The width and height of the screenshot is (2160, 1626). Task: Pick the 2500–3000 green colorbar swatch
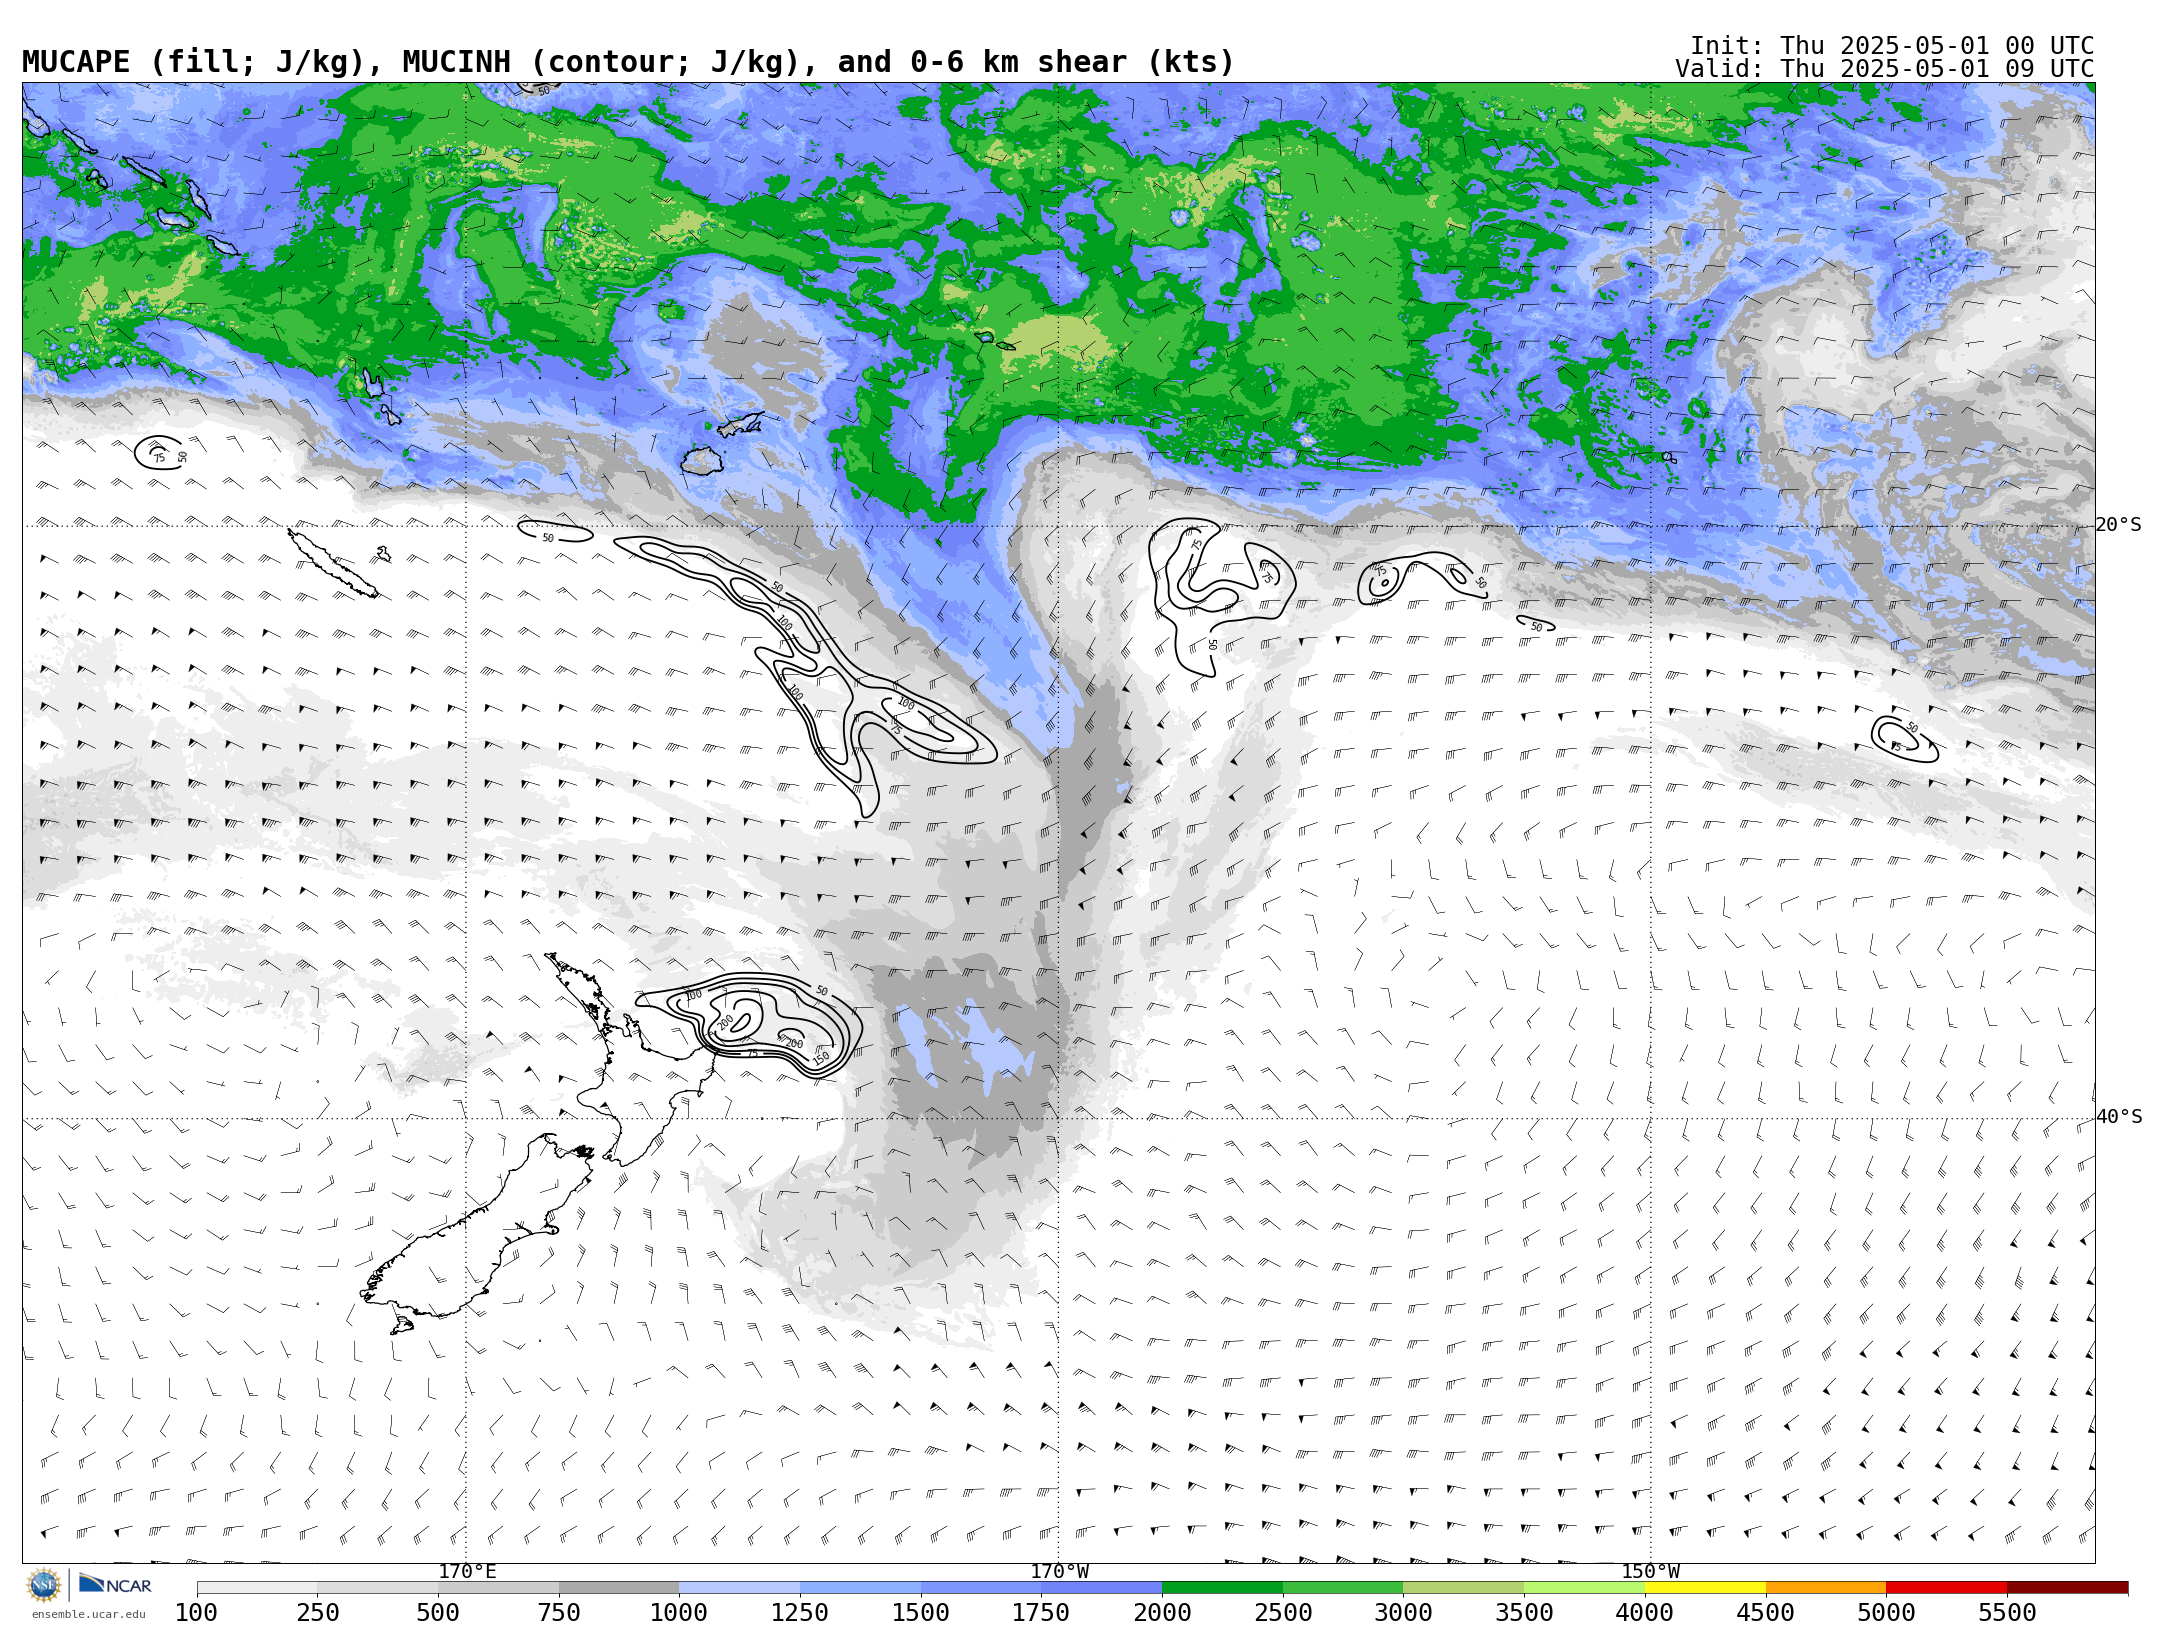coord(1343,1588)
